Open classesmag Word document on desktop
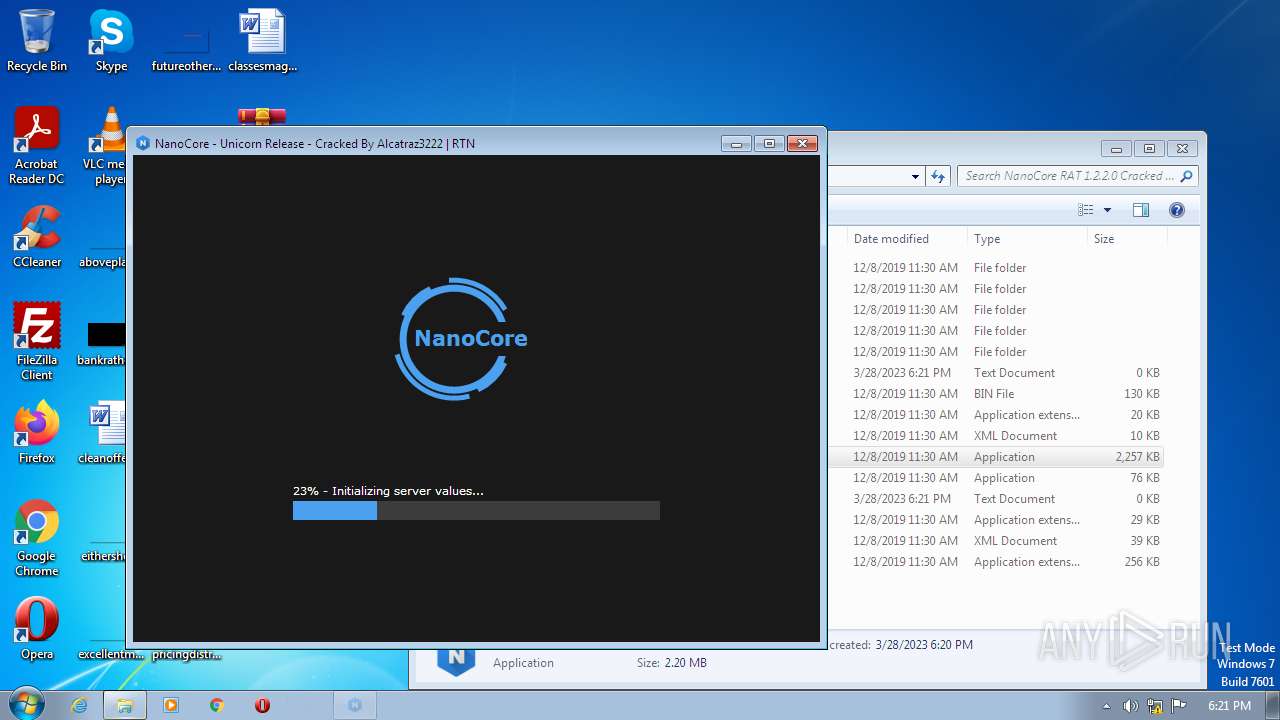Image resolution: width=1280 pixels, height=720 pixels. point(262,41)
